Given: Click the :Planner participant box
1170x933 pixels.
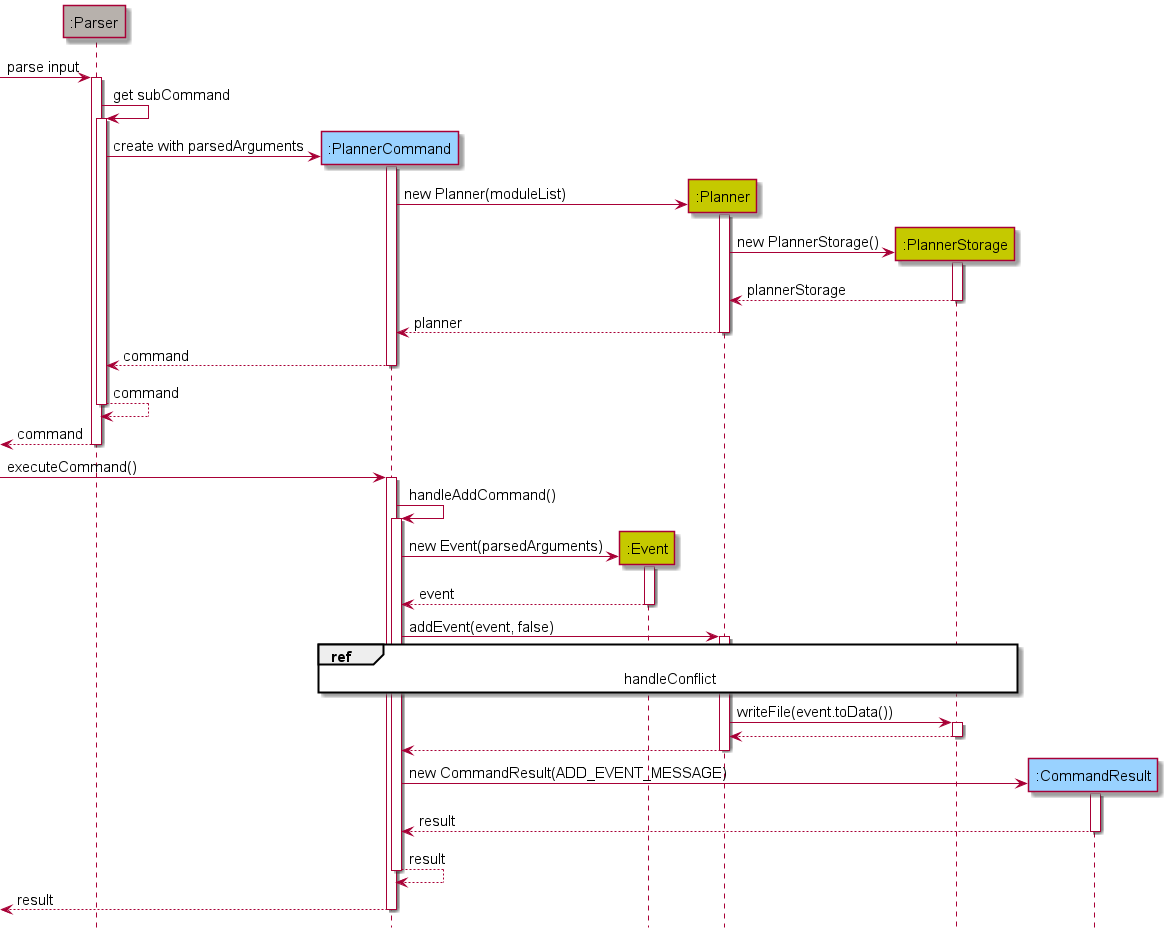Looking at the screenshot, I should pyautogui.click(x=722, y=197).
